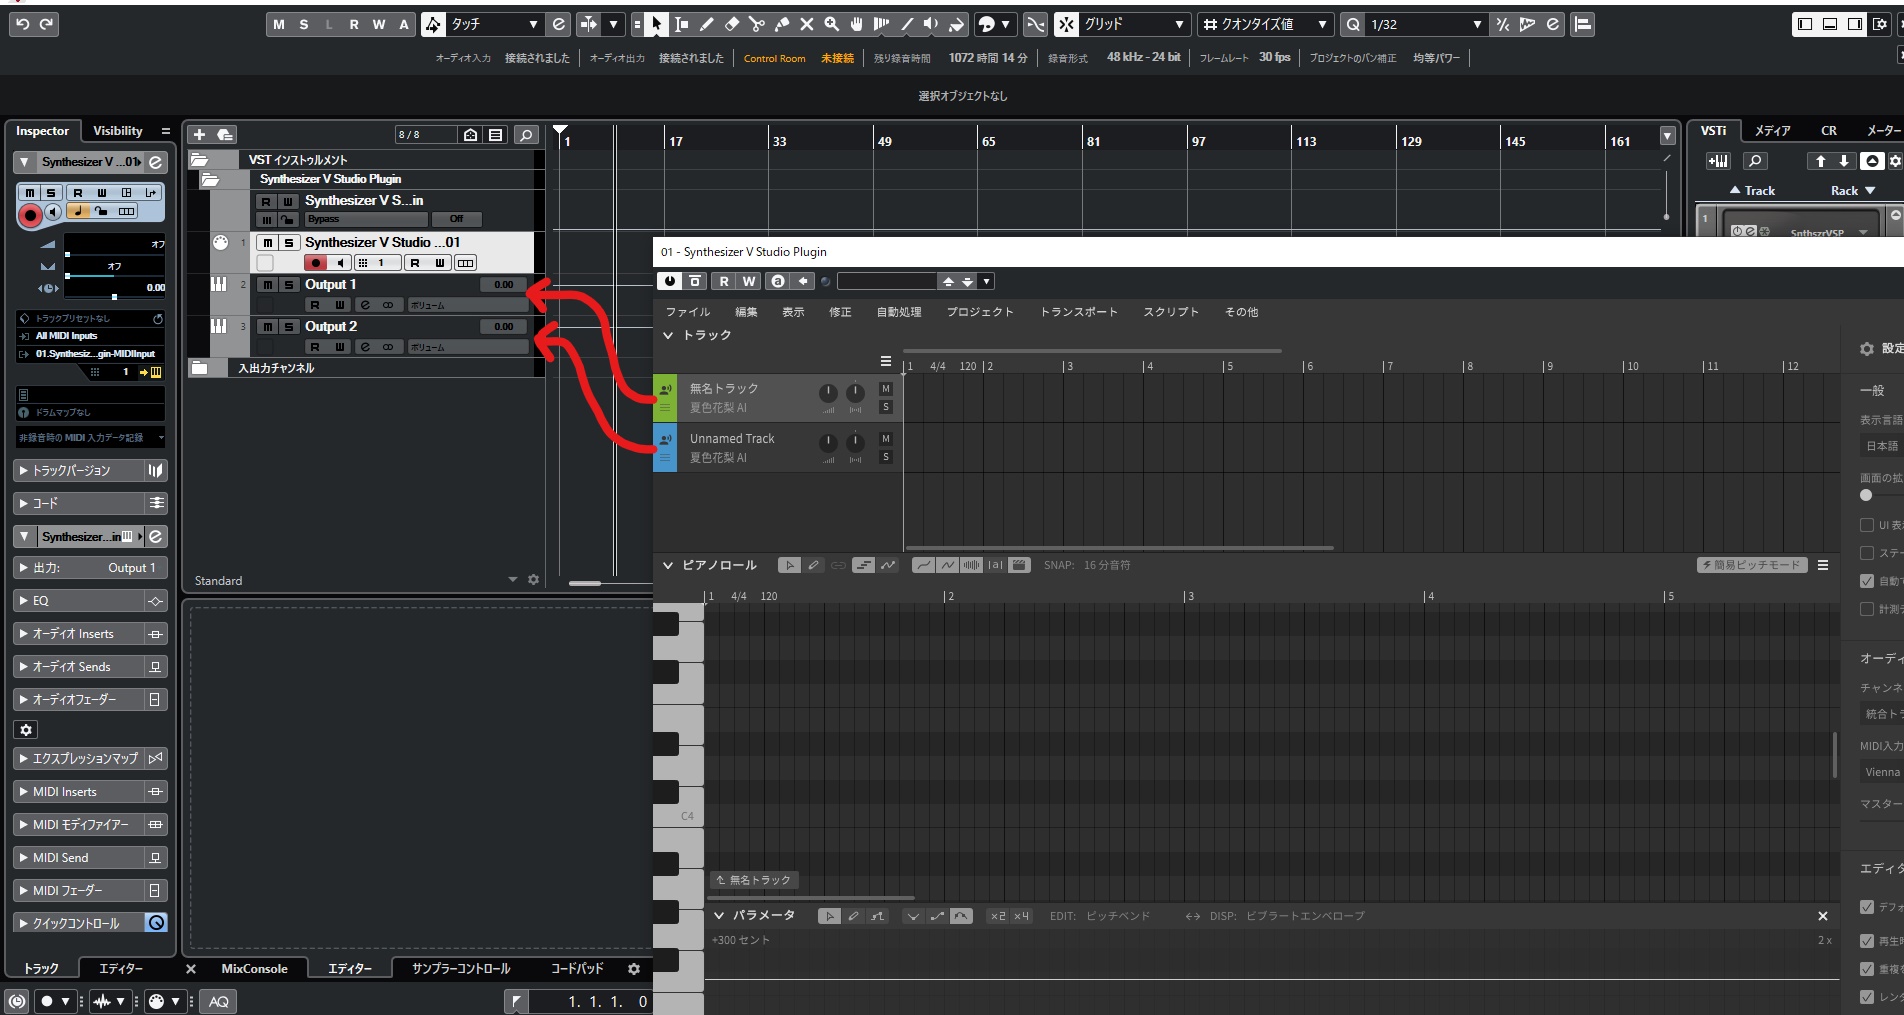The image size is (1904, 1015).
Task: Select the Mute X tool
Action: pos(806,24)
